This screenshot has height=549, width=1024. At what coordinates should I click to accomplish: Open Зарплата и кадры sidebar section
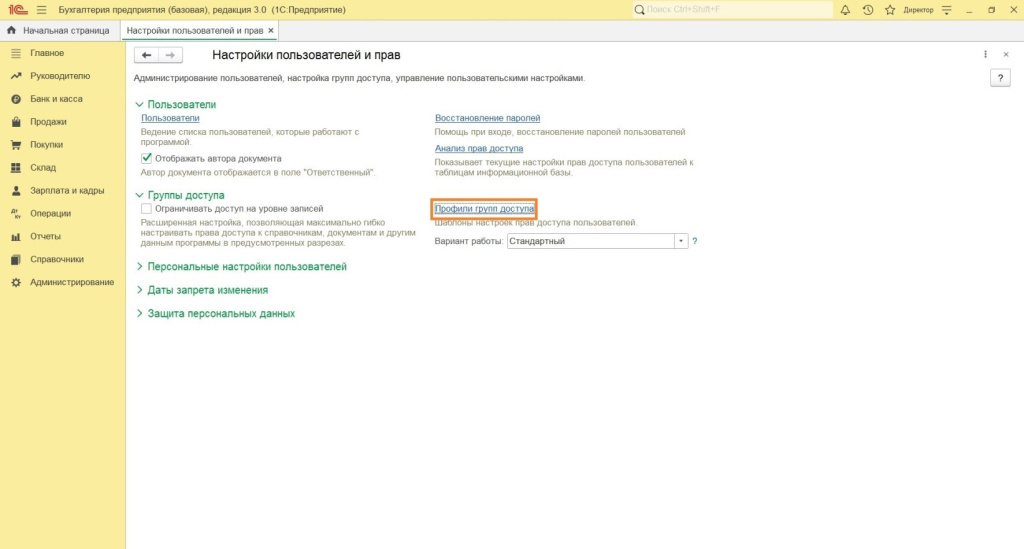click(67, 190)
